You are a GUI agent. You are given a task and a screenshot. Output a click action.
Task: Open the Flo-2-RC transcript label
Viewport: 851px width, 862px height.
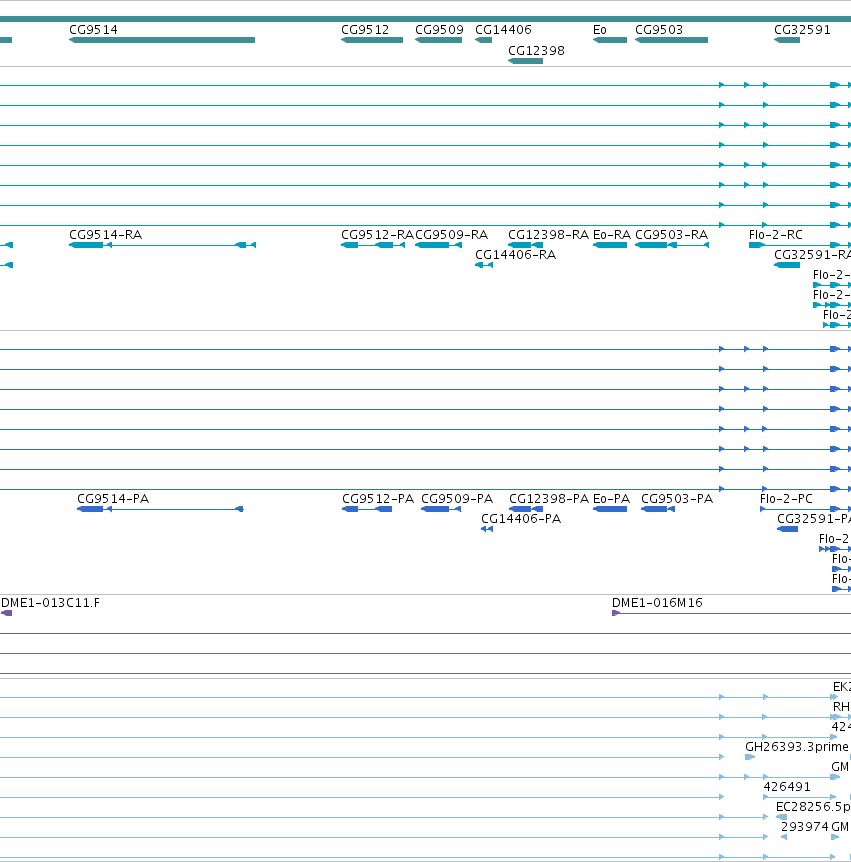(776, 235)
